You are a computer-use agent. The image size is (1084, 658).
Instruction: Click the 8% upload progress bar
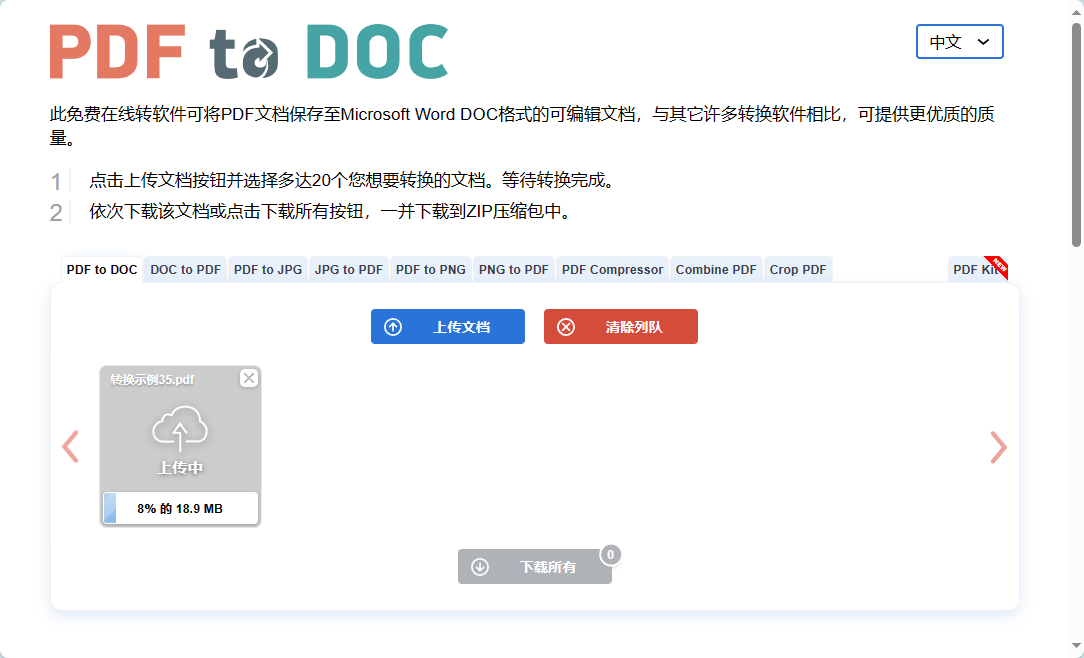pyautogui.click(x=180, y=508)
